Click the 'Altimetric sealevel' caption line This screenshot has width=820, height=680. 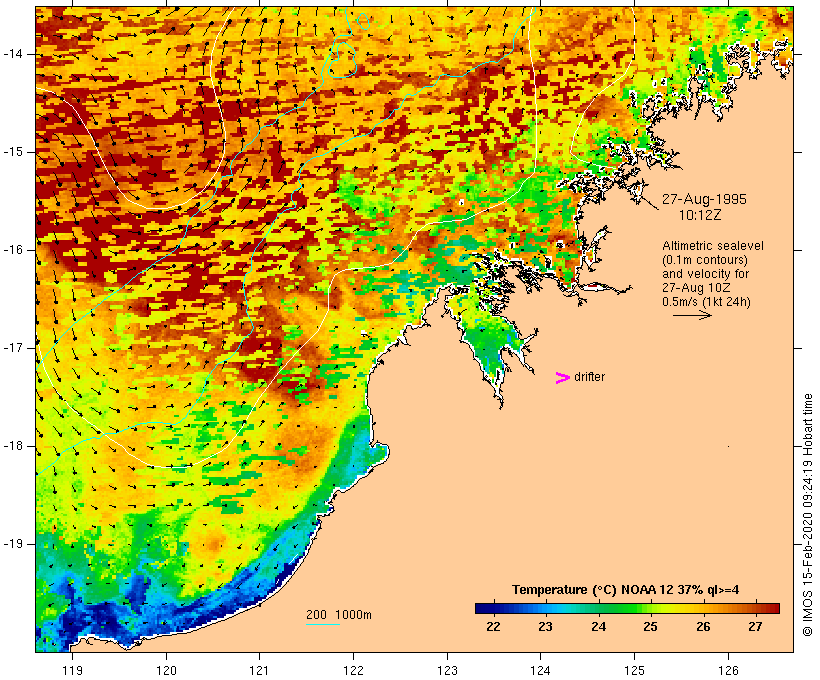(x=713, y=246)
